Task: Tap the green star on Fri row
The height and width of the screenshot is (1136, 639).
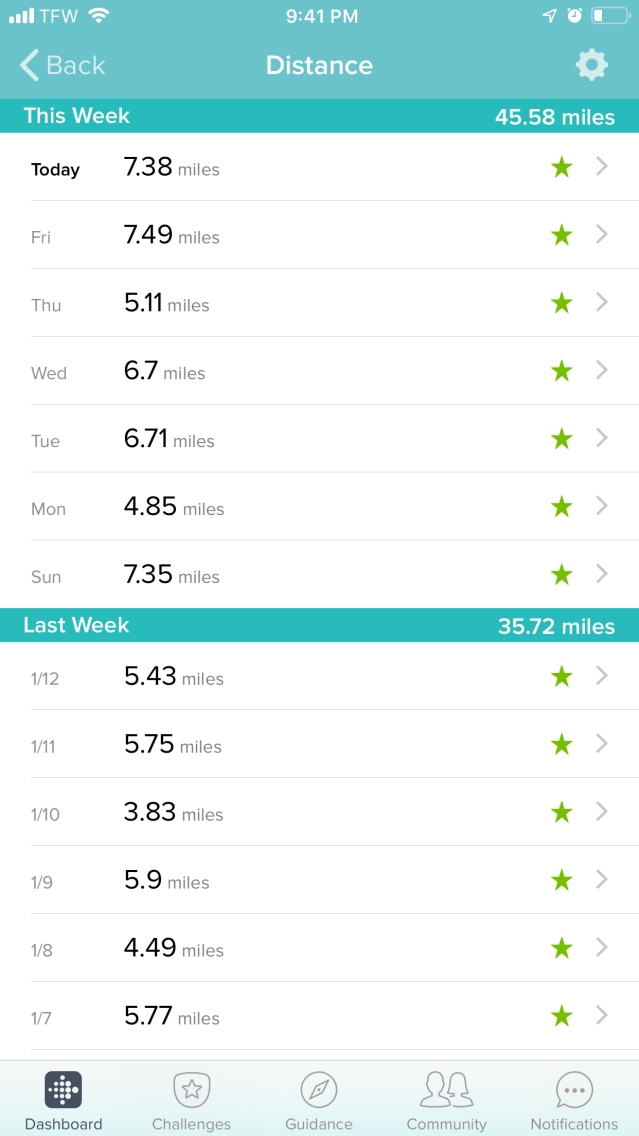Action: coord(562,236)
